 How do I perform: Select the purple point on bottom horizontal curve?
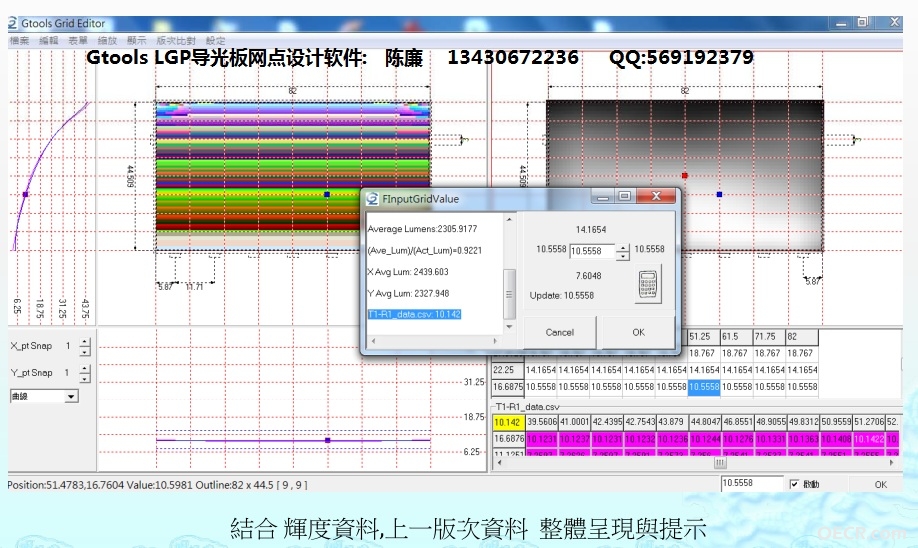(327, 440)
